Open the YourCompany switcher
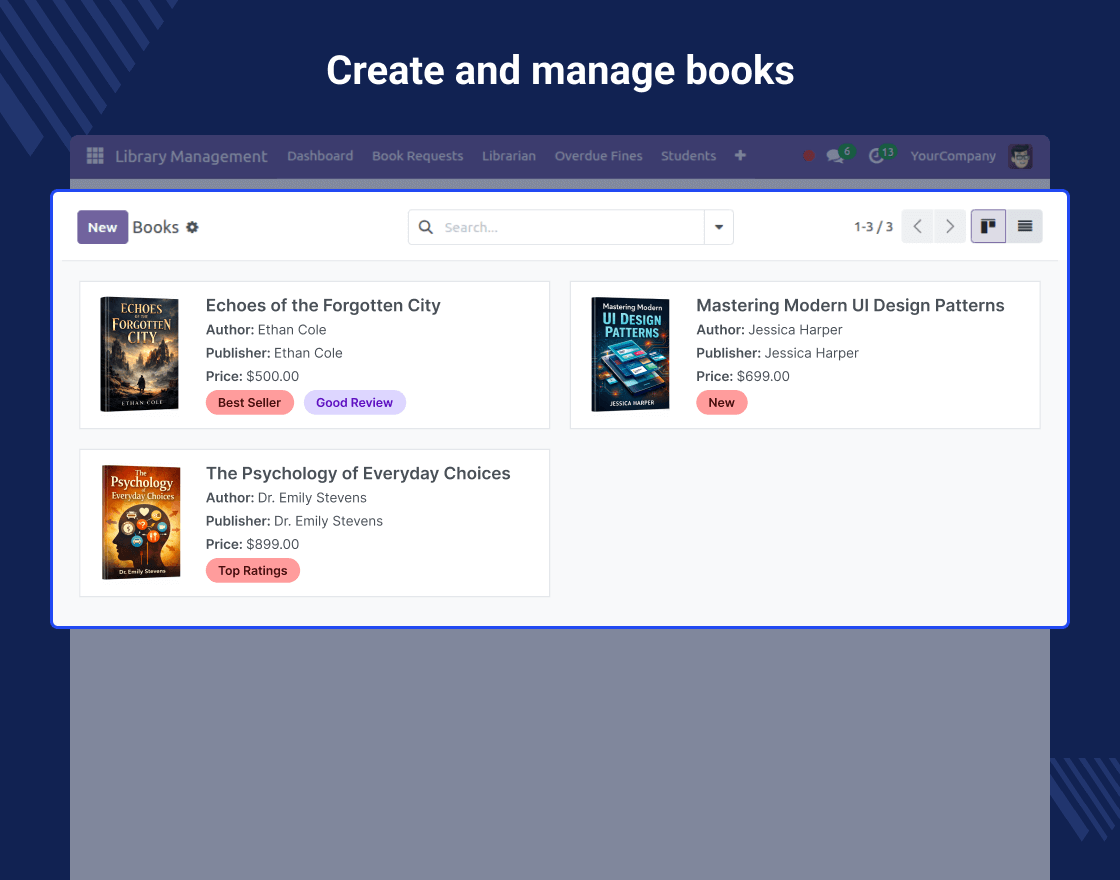1120x880 pixels. click(x=953, y=156)
